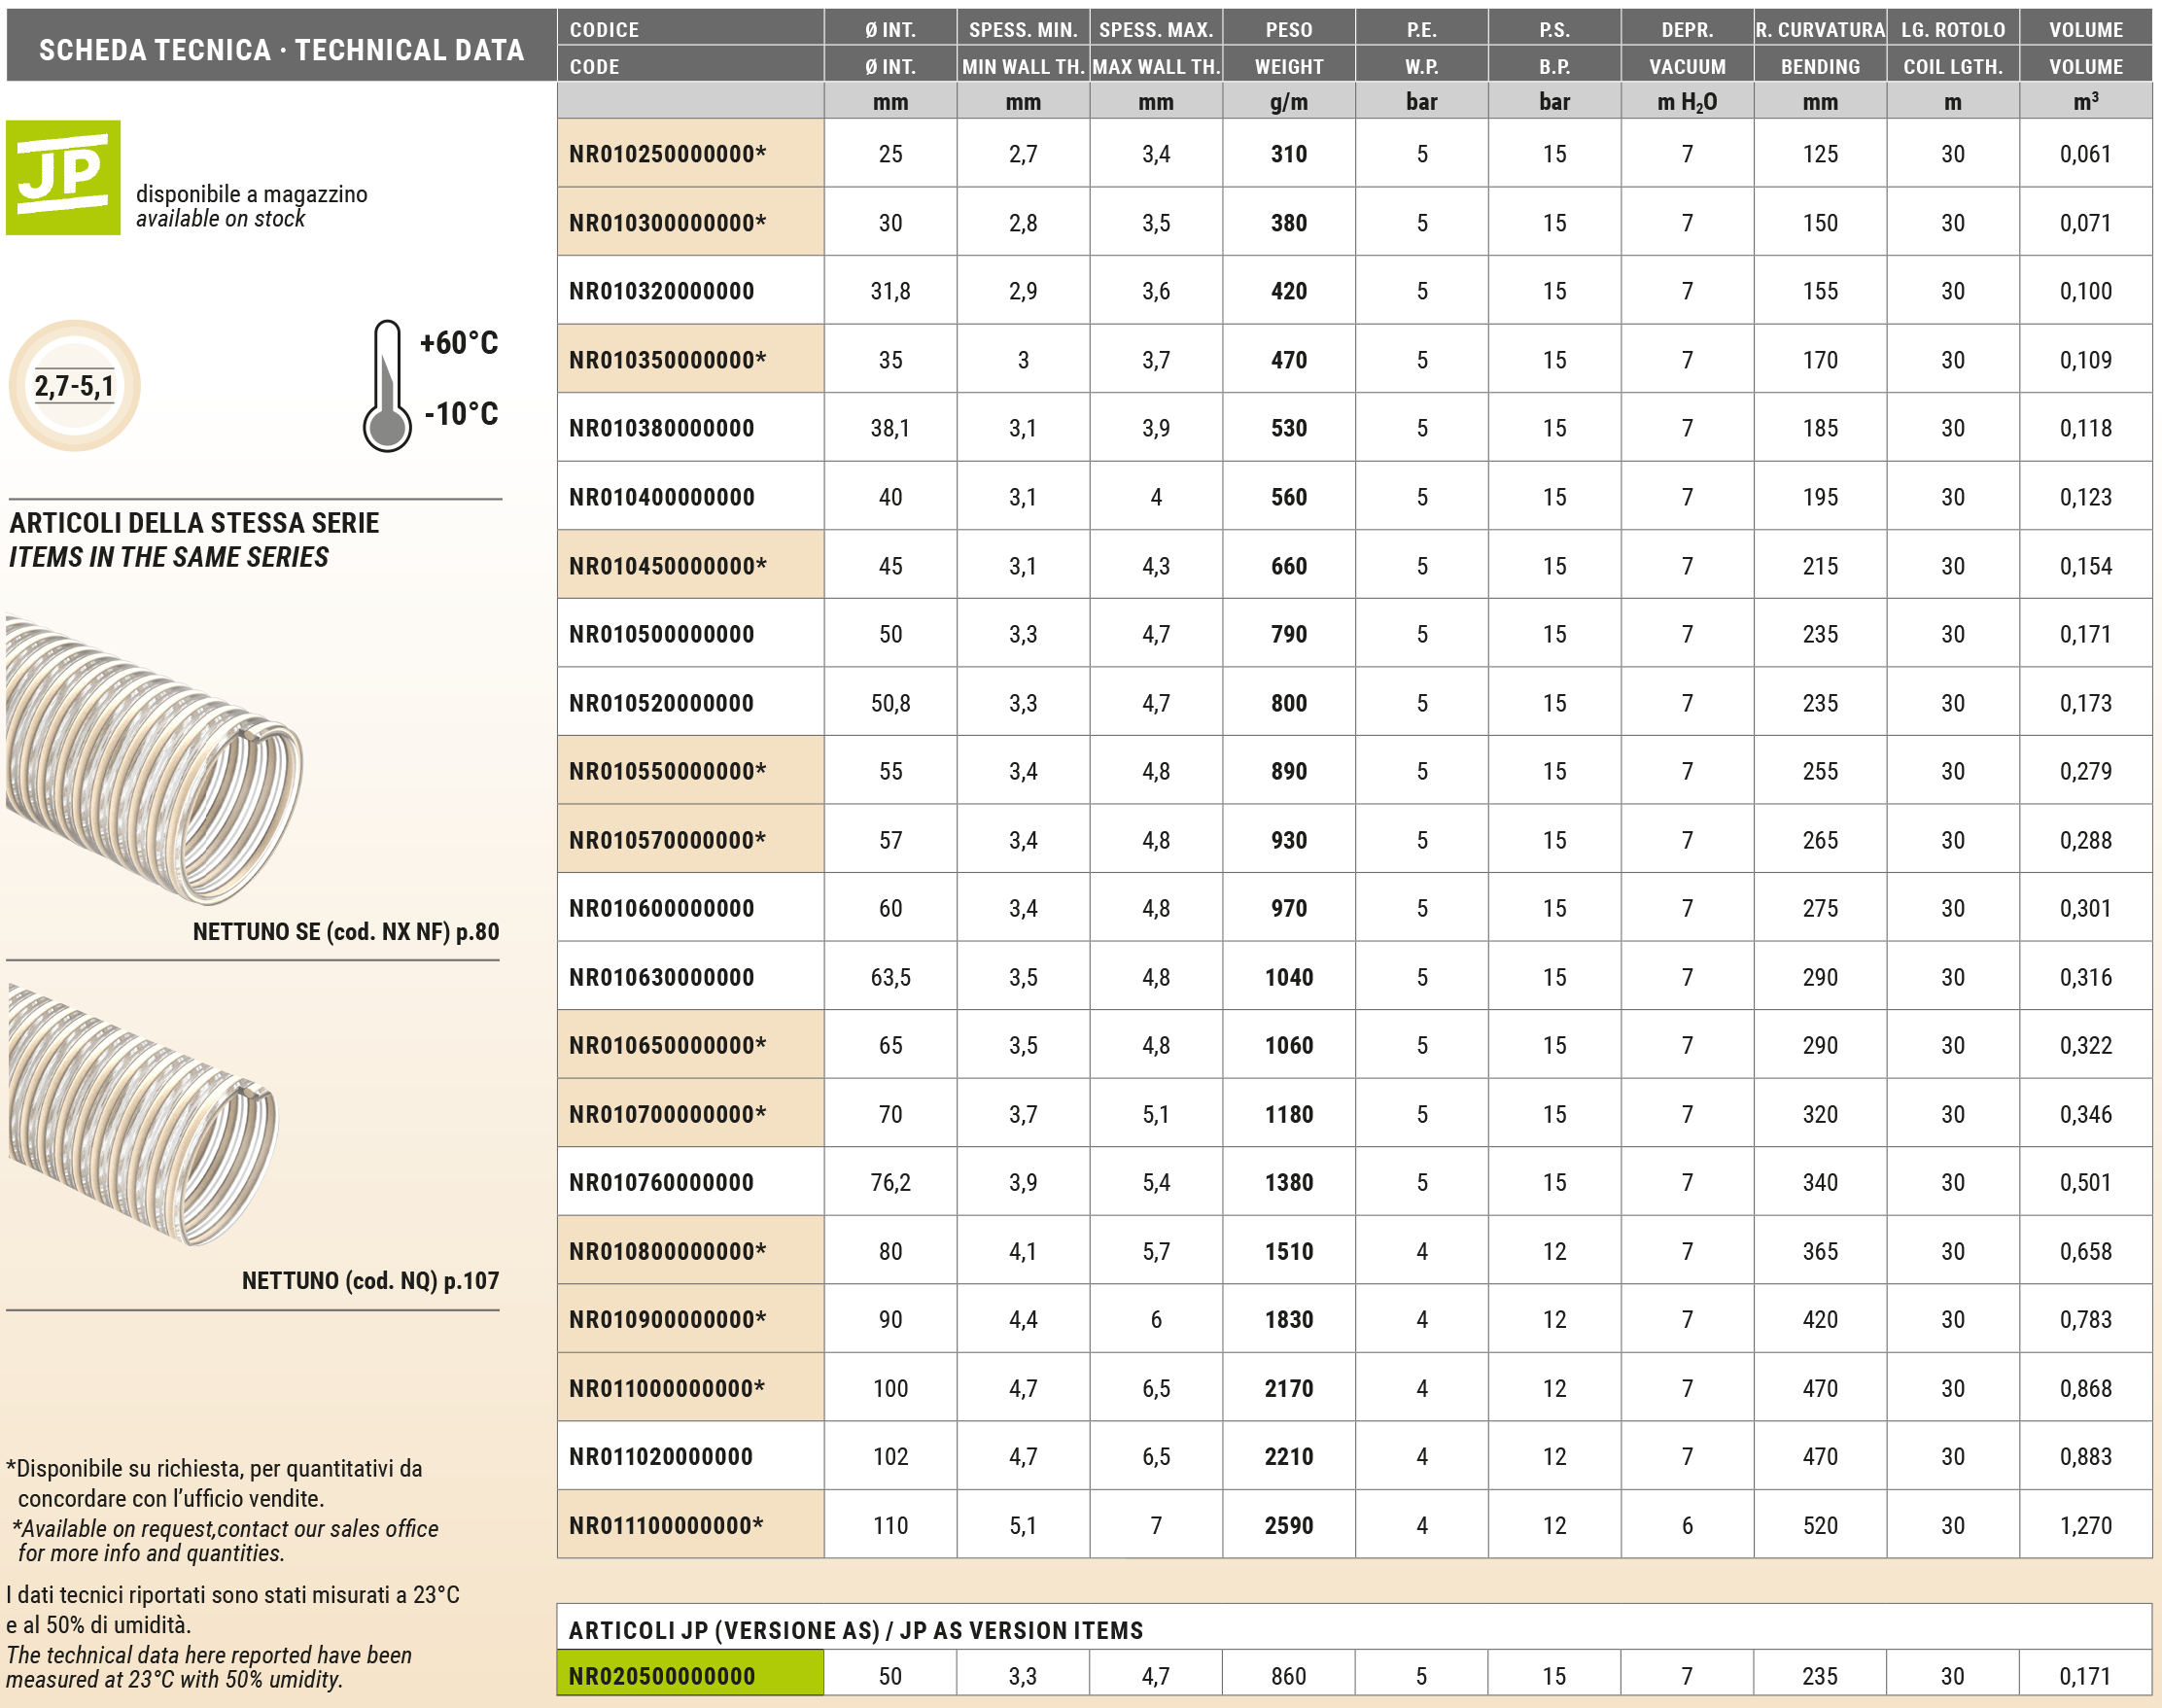Image resolution: width=2162 pixels, height=1708 pixels.
Task: Click the SCHEDA TECNICA TECHNICAL DATA title
Action: point(281,50)
